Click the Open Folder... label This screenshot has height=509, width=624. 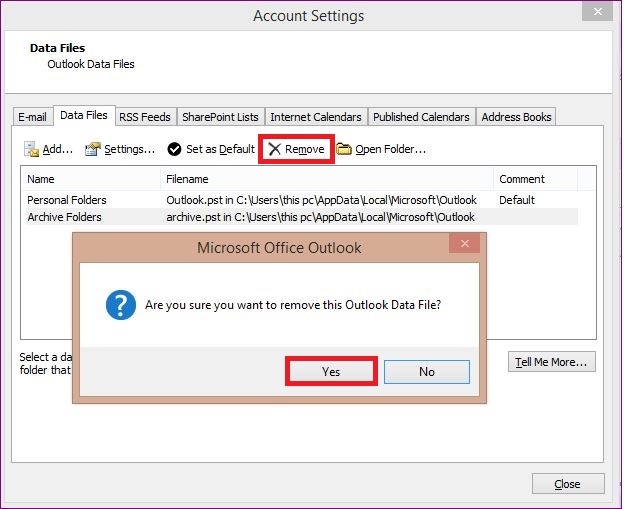[x=390, y=149]
